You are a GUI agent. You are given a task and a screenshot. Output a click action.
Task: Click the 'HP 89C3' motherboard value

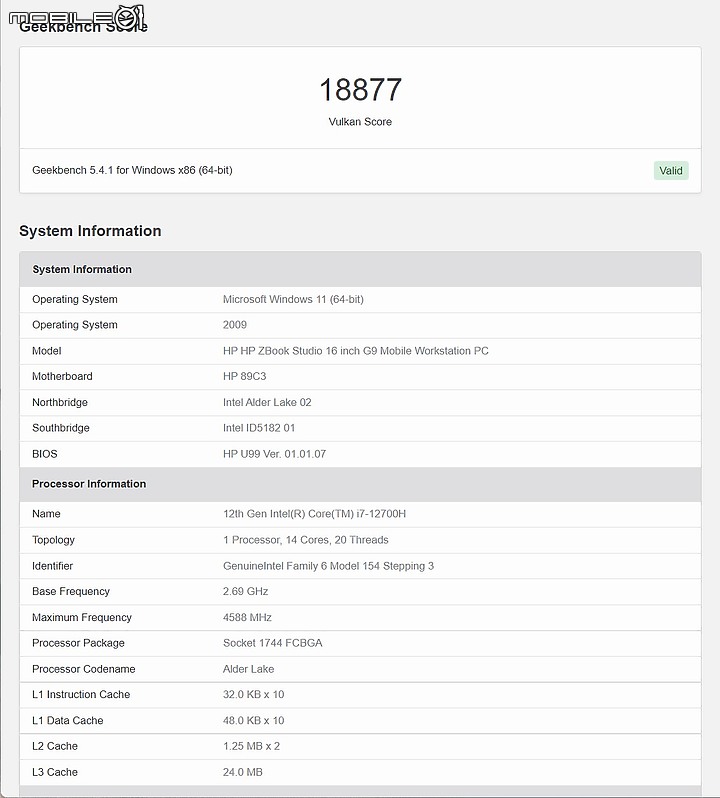click(244, 376)
